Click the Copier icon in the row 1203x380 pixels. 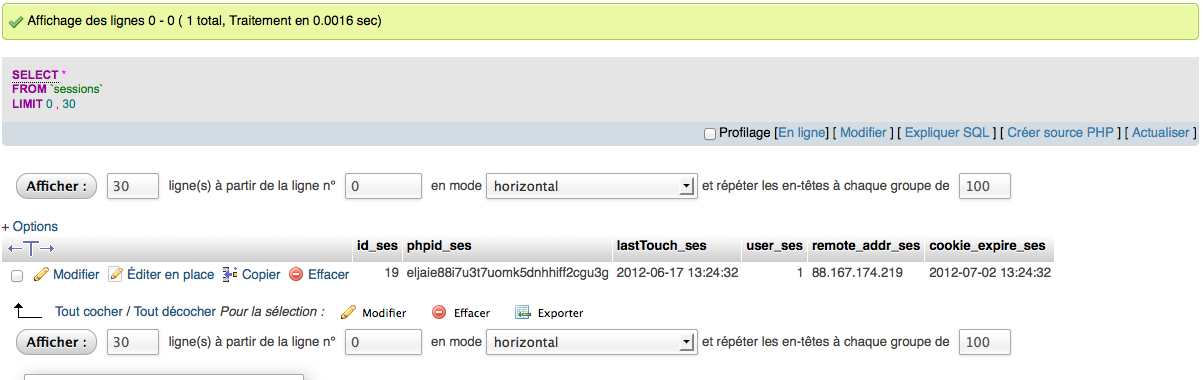pyautogui.click(x=230, y=274)
